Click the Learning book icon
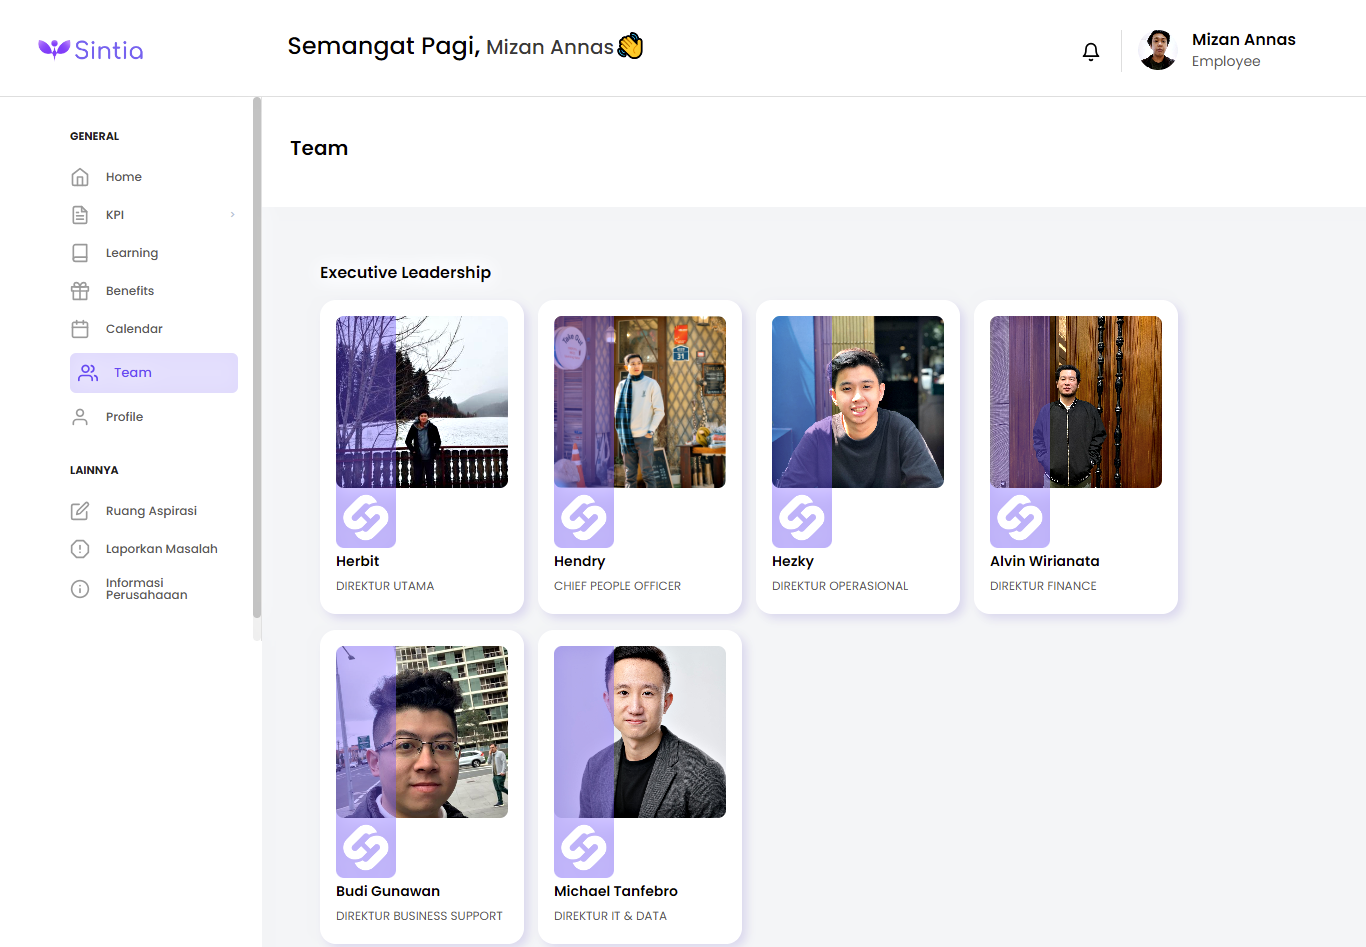 80,253
